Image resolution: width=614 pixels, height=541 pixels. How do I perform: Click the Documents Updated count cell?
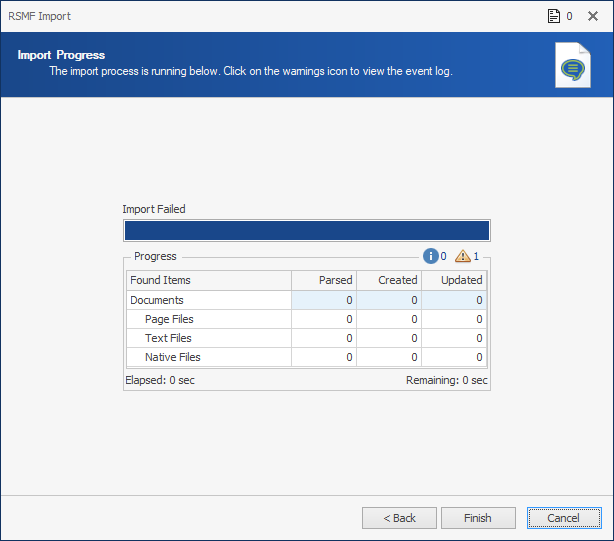click(x=454, y=300)
